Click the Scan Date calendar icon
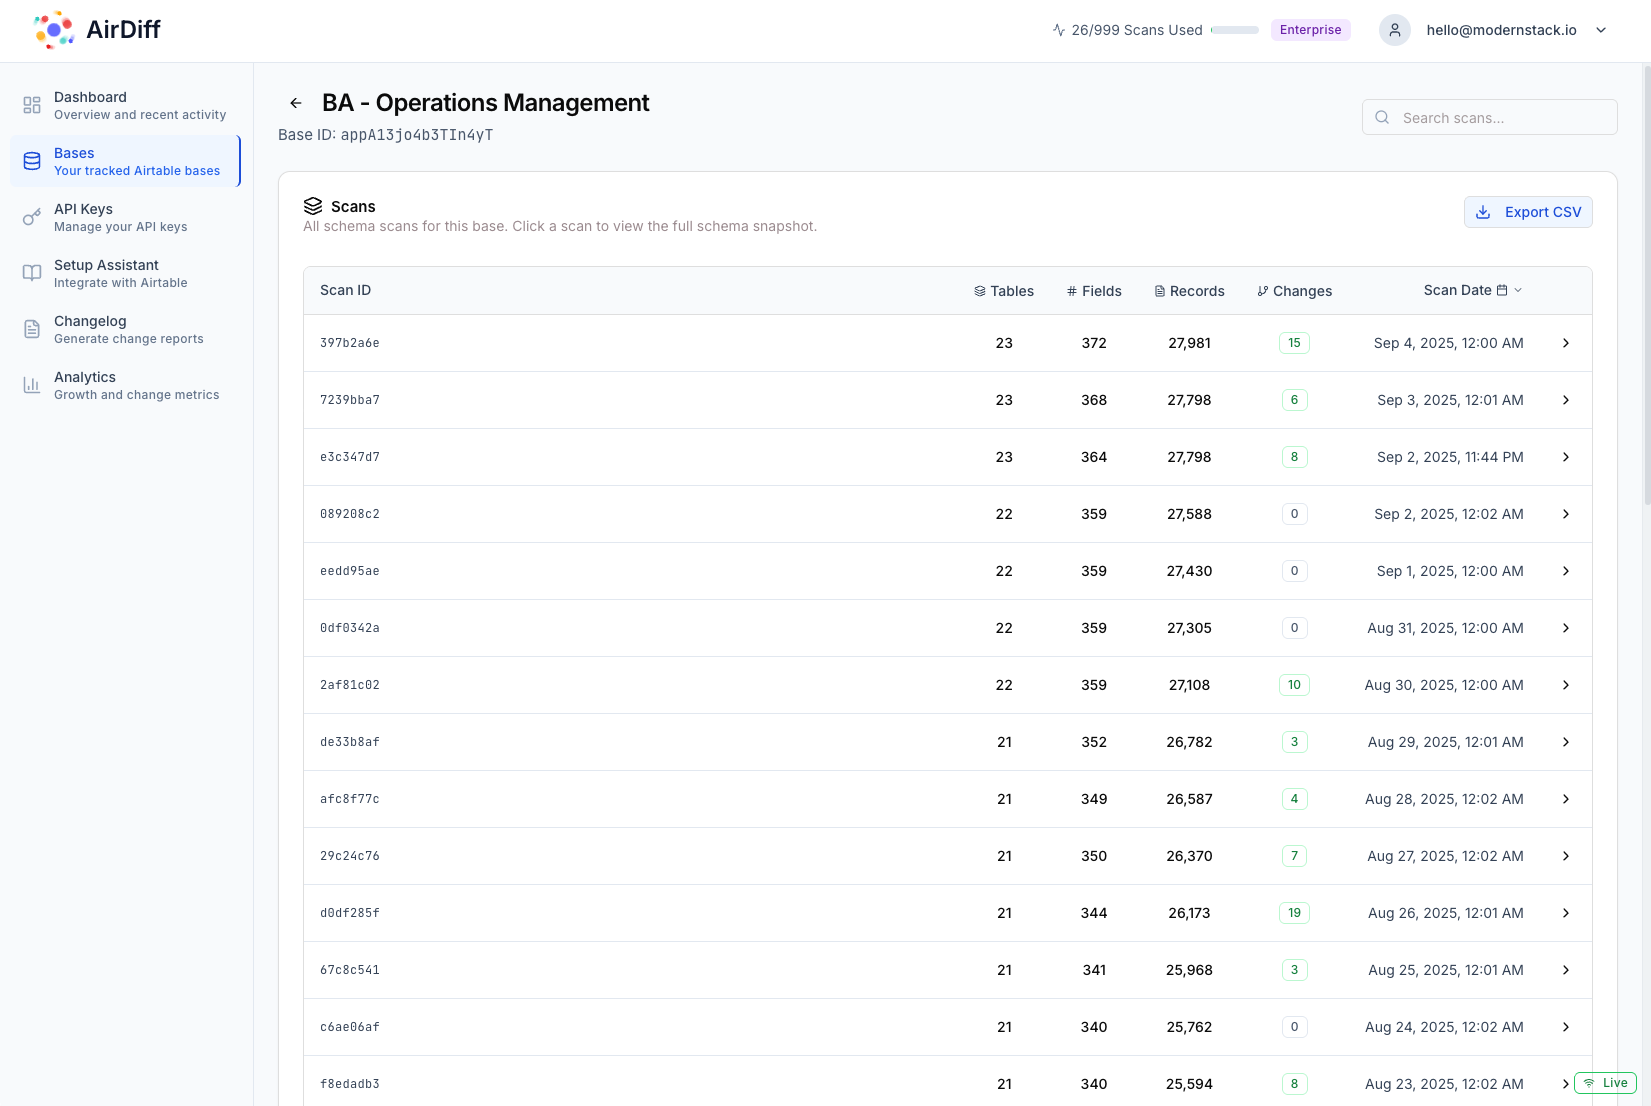This screenshot has height=1106, width=1651. click(1502, 290)
